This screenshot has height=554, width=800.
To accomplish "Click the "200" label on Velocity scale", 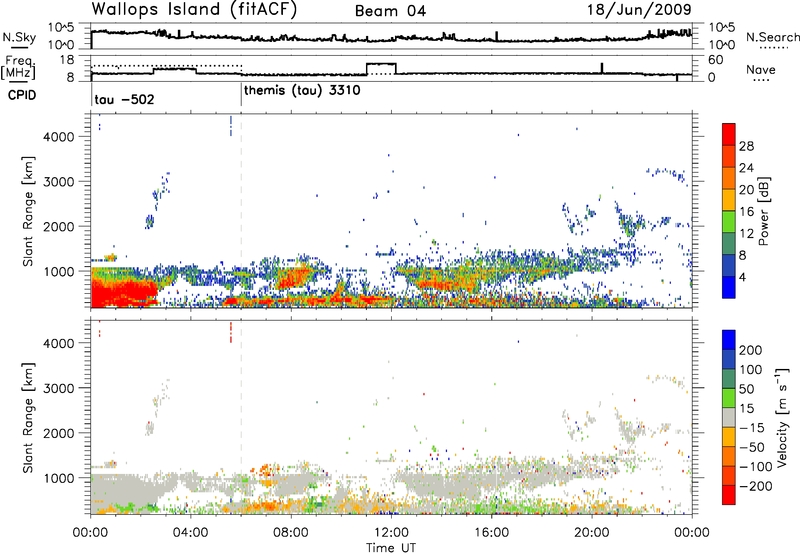I will (751, 350).
